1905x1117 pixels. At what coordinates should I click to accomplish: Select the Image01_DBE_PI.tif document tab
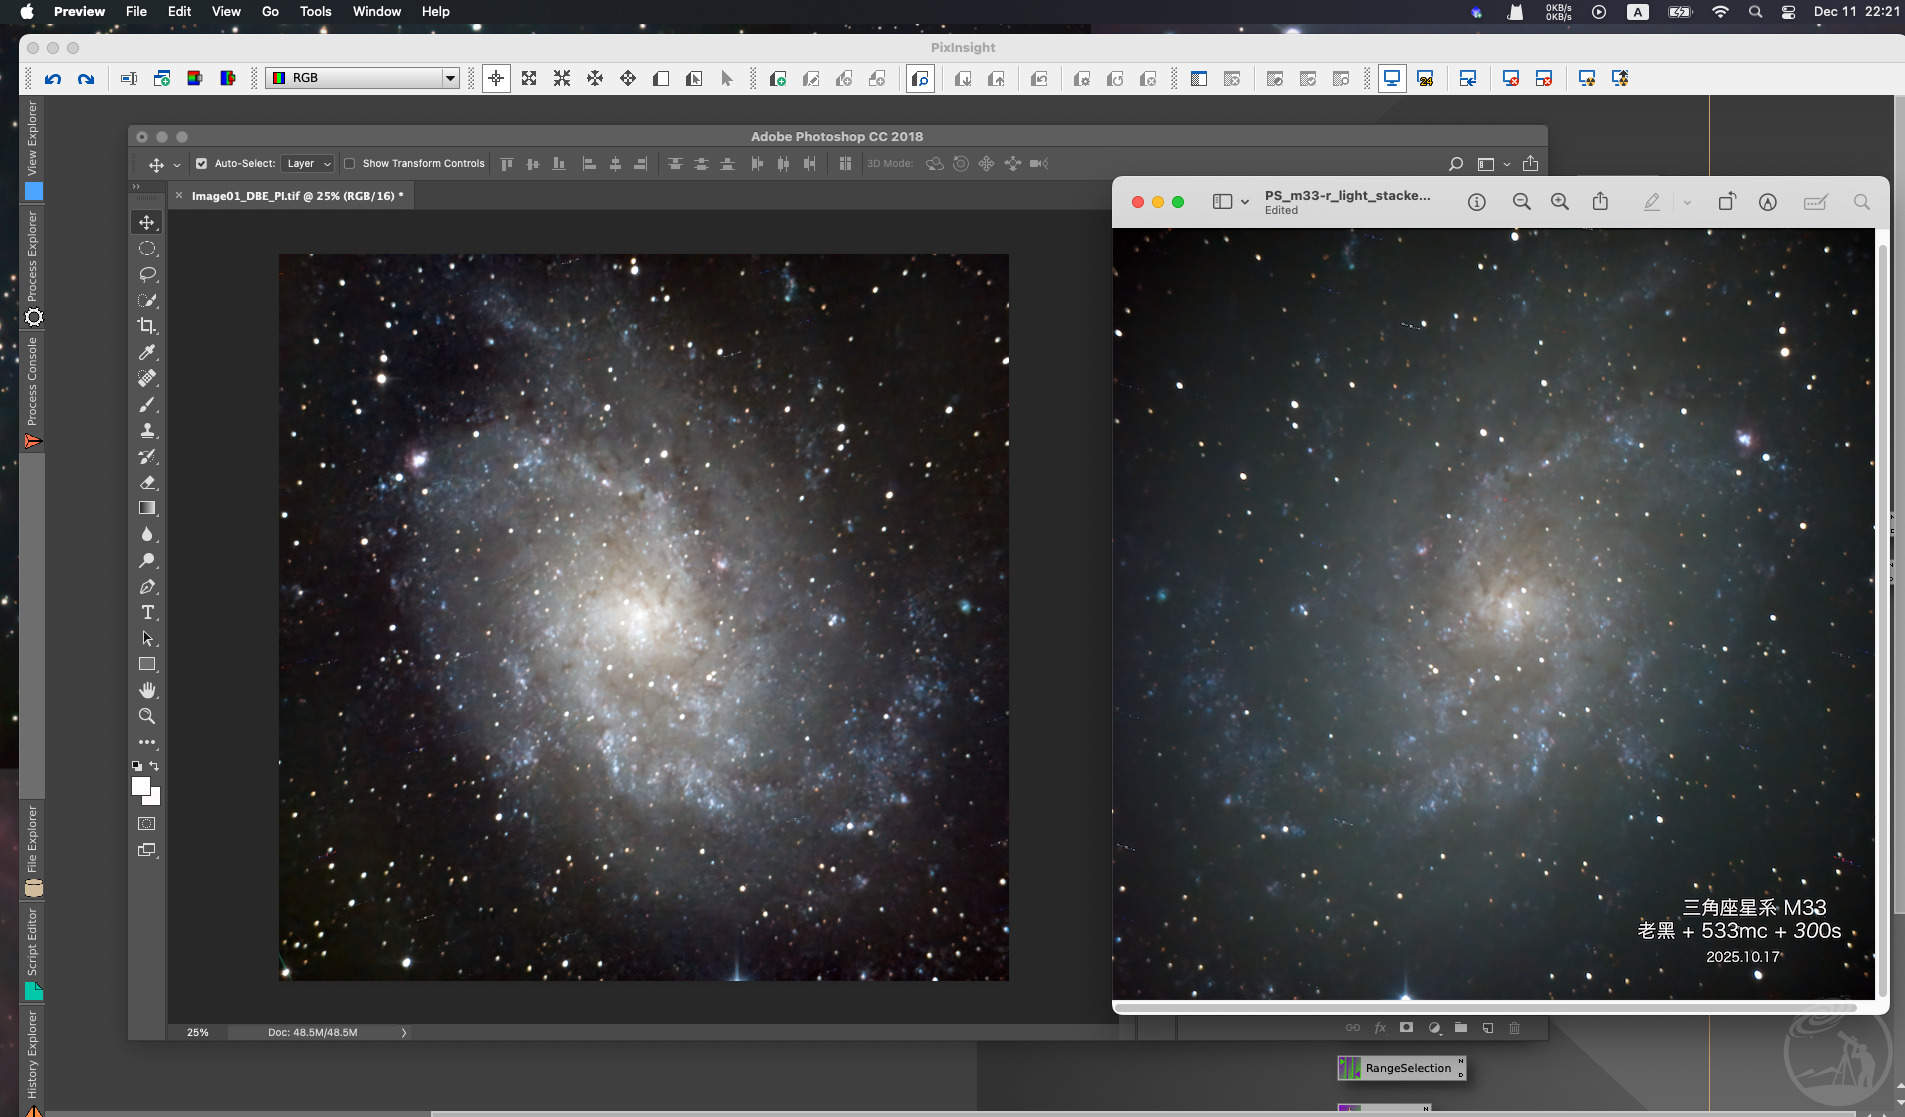click(297, 196)
